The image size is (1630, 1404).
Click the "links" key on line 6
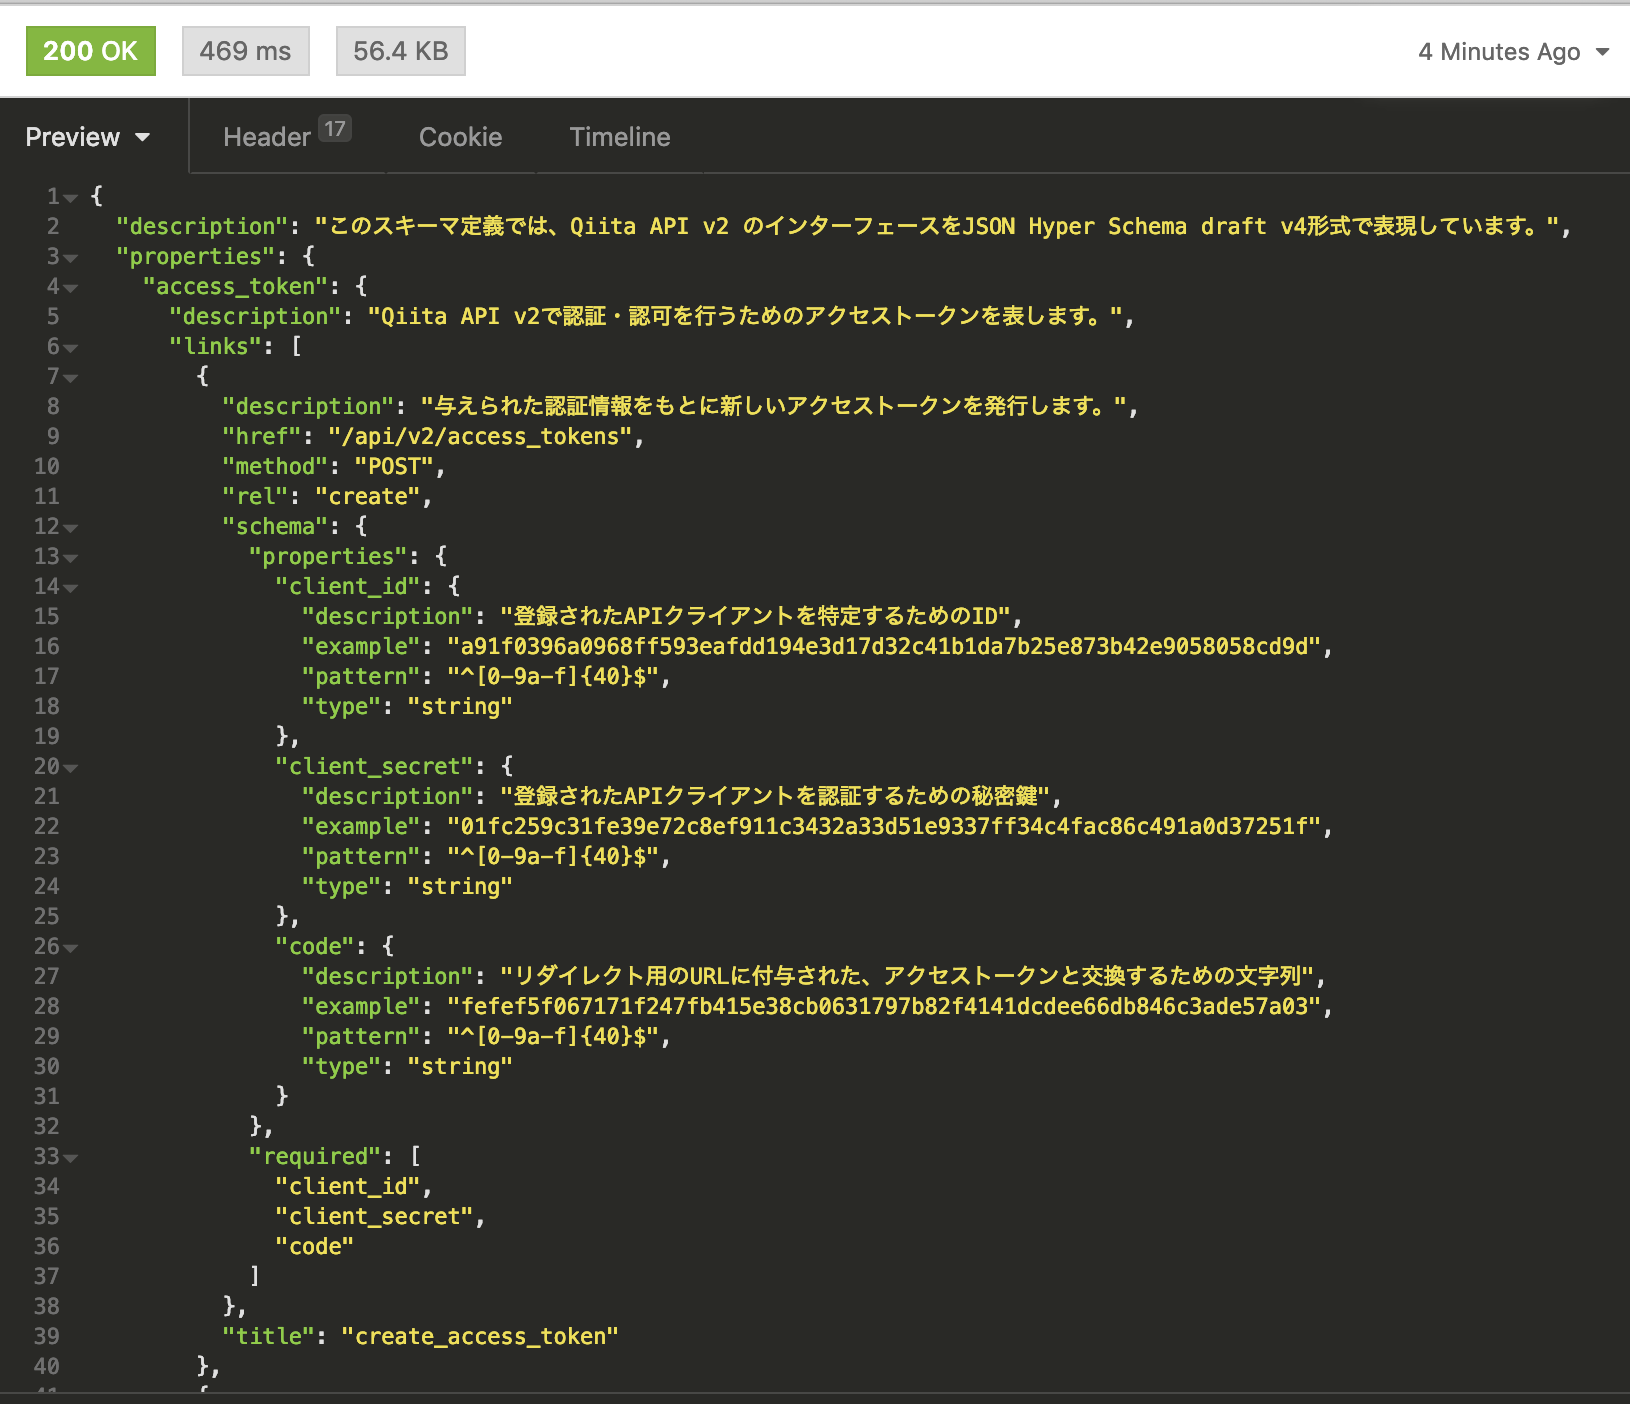215,347
